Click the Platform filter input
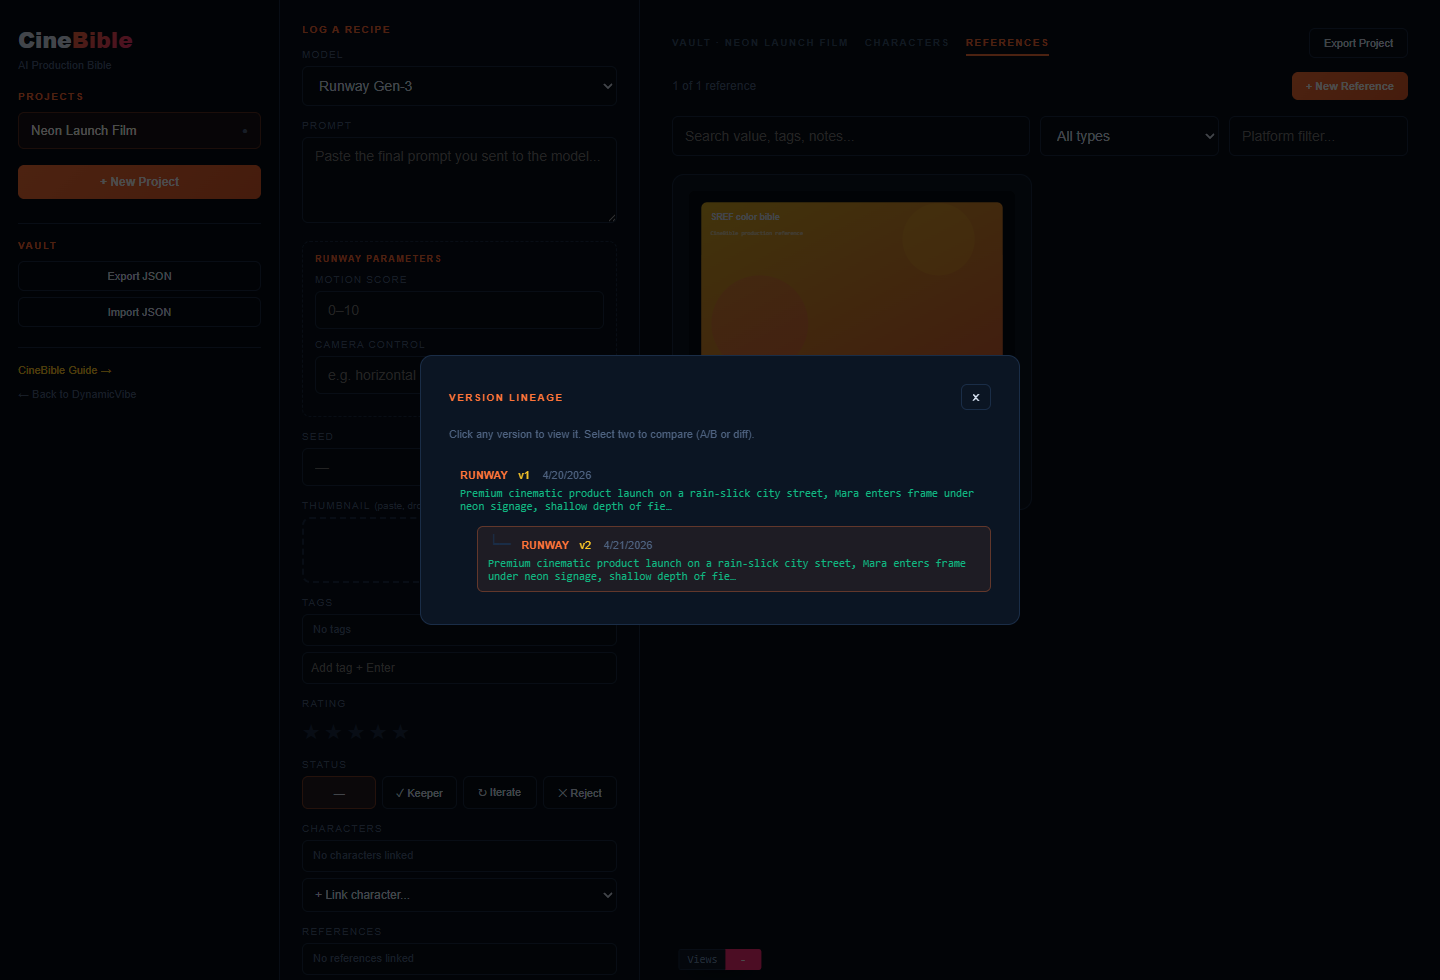The image size is (1440, 980). tap(1318, 136)
